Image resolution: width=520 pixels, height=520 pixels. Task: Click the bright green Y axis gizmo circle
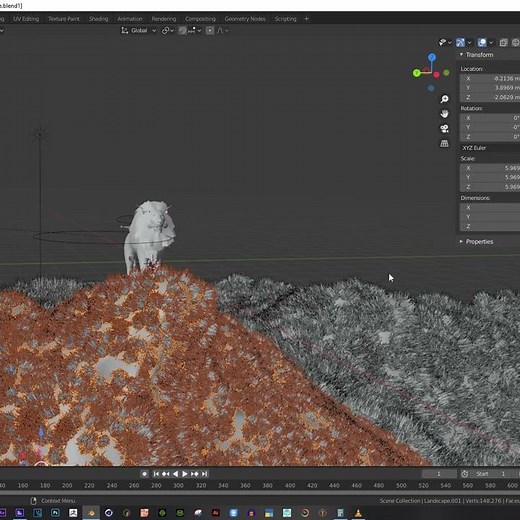416,73
